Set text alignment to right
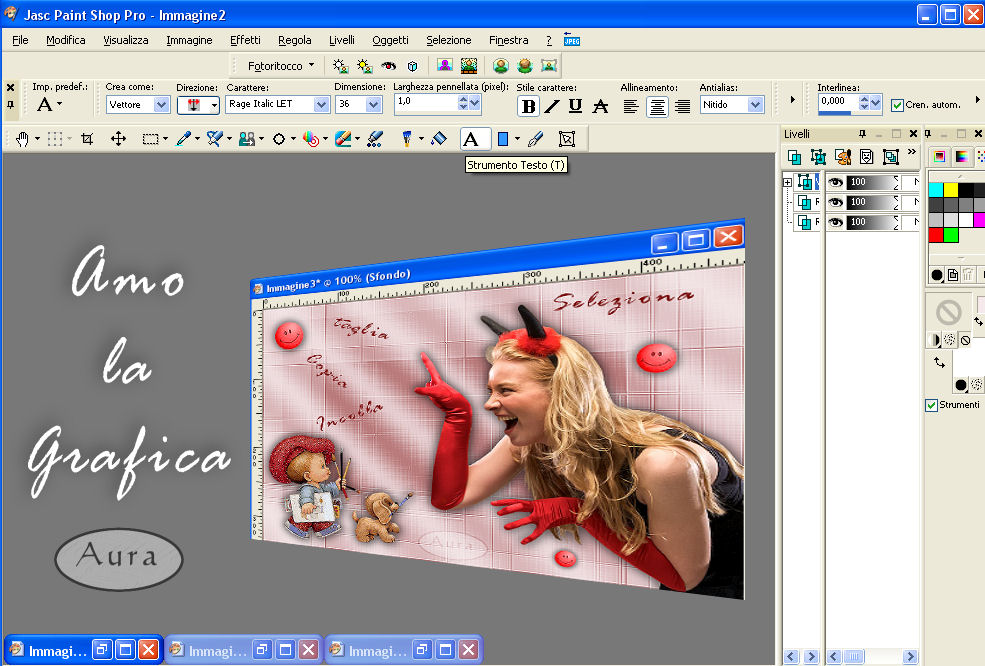 point(683,106)
